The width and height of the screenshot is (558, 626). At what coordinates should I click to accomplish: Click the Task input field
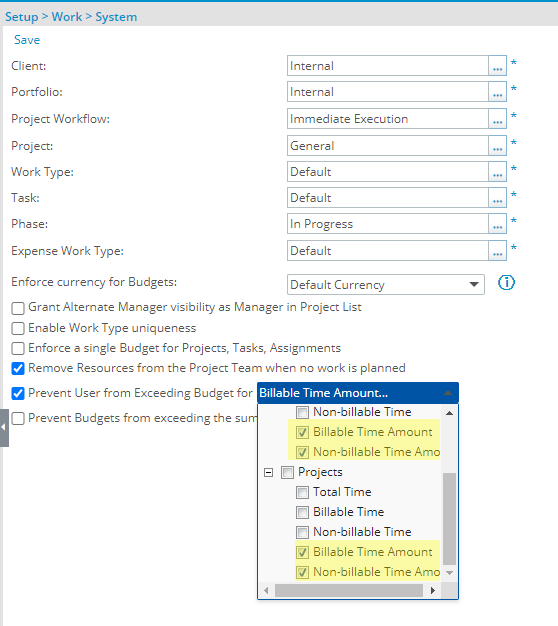[x=388, y=198]
